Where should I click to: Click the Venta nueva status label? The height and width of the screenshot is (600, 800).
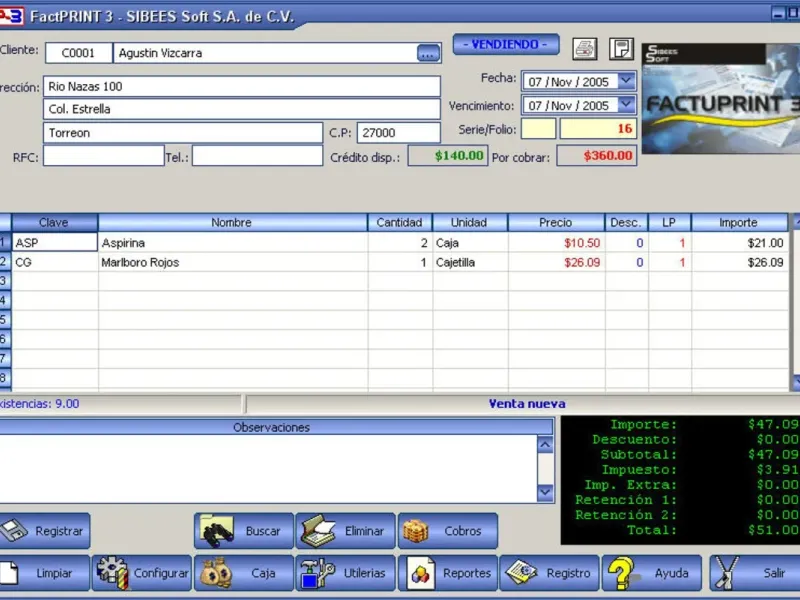527,404
